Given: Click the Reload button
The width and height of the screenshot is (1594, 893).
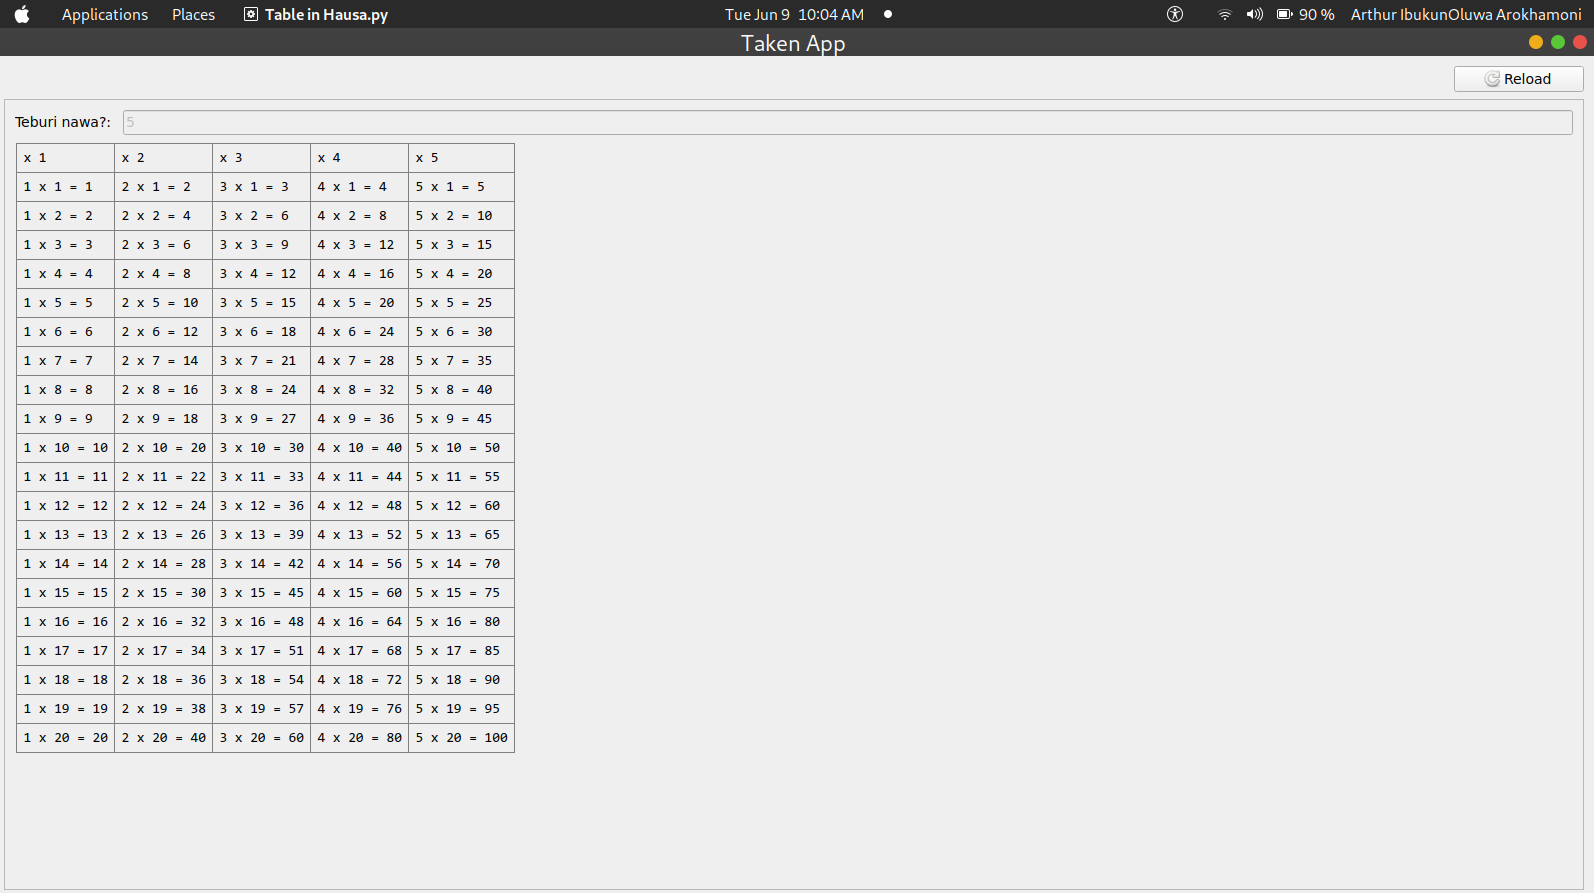Looking at the screenshot, I should (1518, 79).
